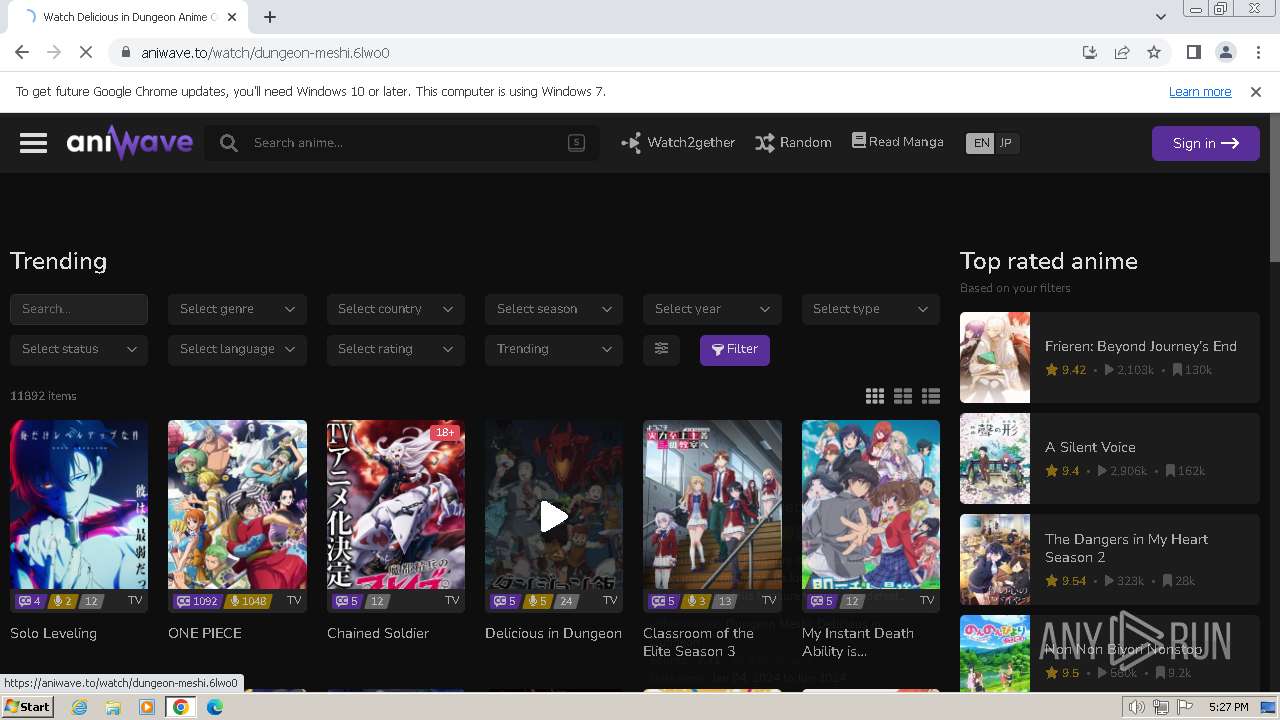Click volume icon in system tray

coord(1136,707)
